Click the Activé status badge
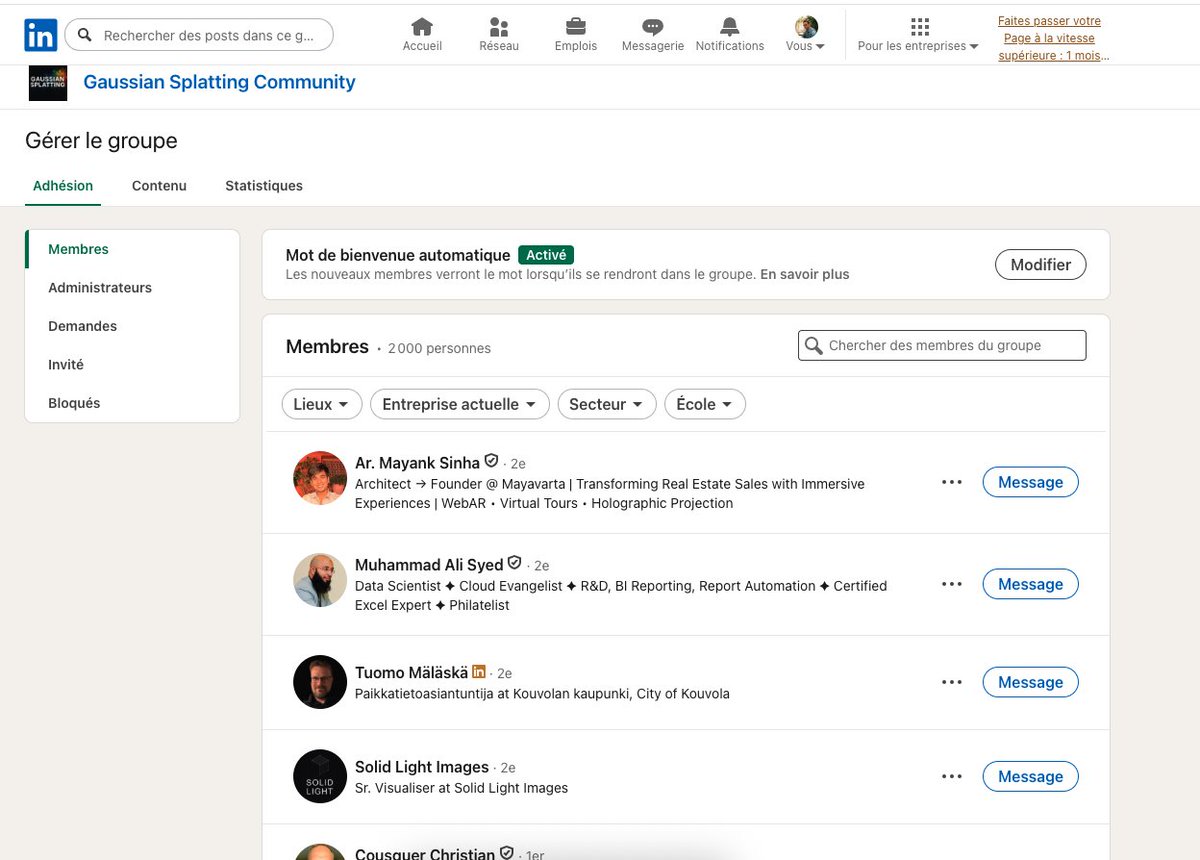Viewport: 1200px width, 860px height. [x=546, y=255]
